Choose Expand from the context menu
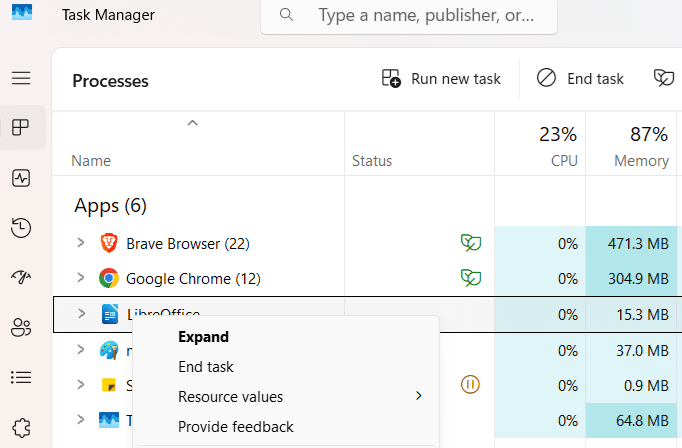This screenshot has width=682, height=448. 203,337
